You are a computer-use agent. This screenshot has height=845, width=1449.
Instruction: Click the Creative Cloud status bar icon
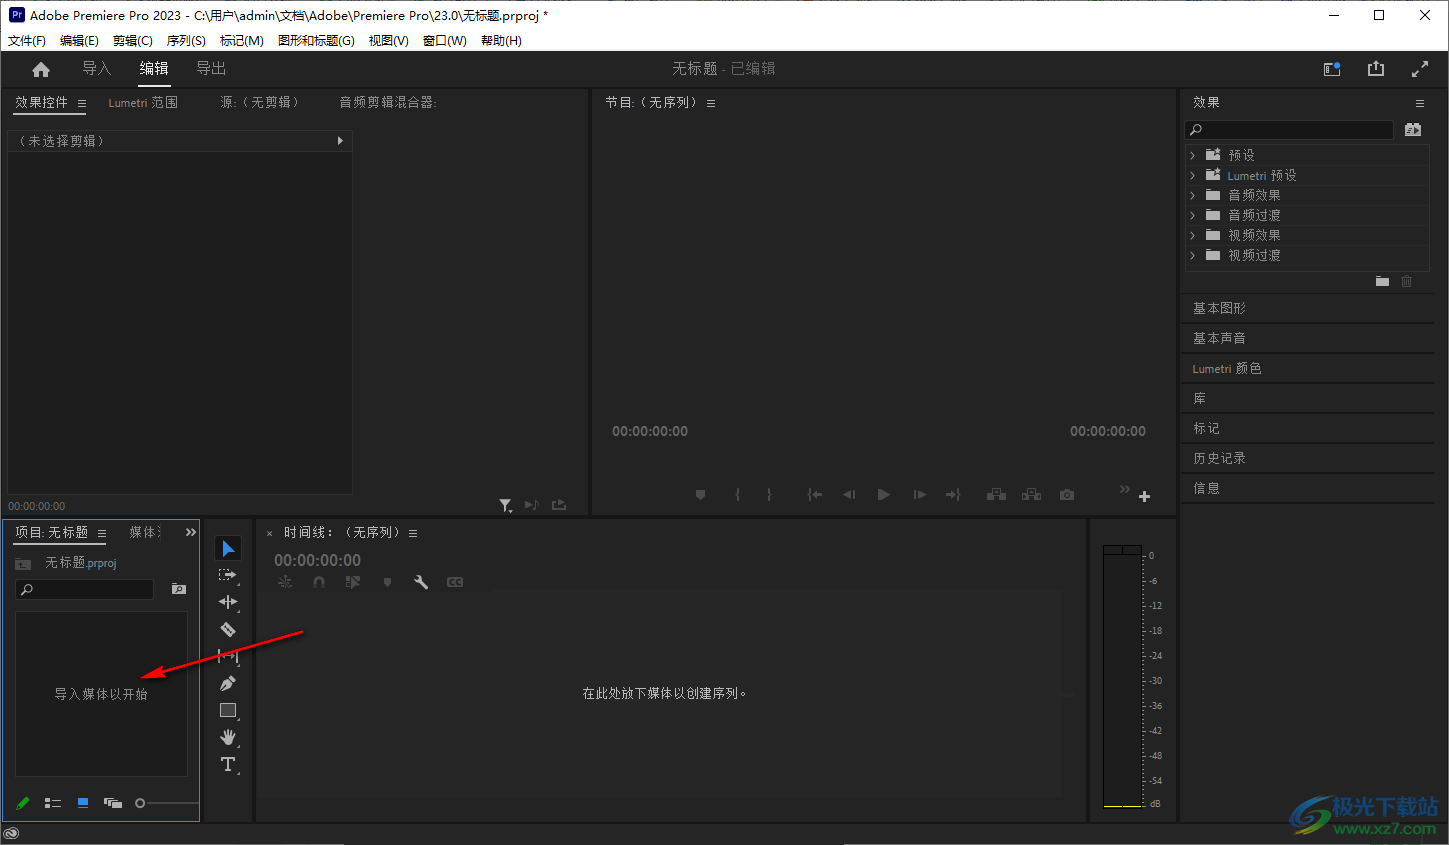(x=12, y=833)
